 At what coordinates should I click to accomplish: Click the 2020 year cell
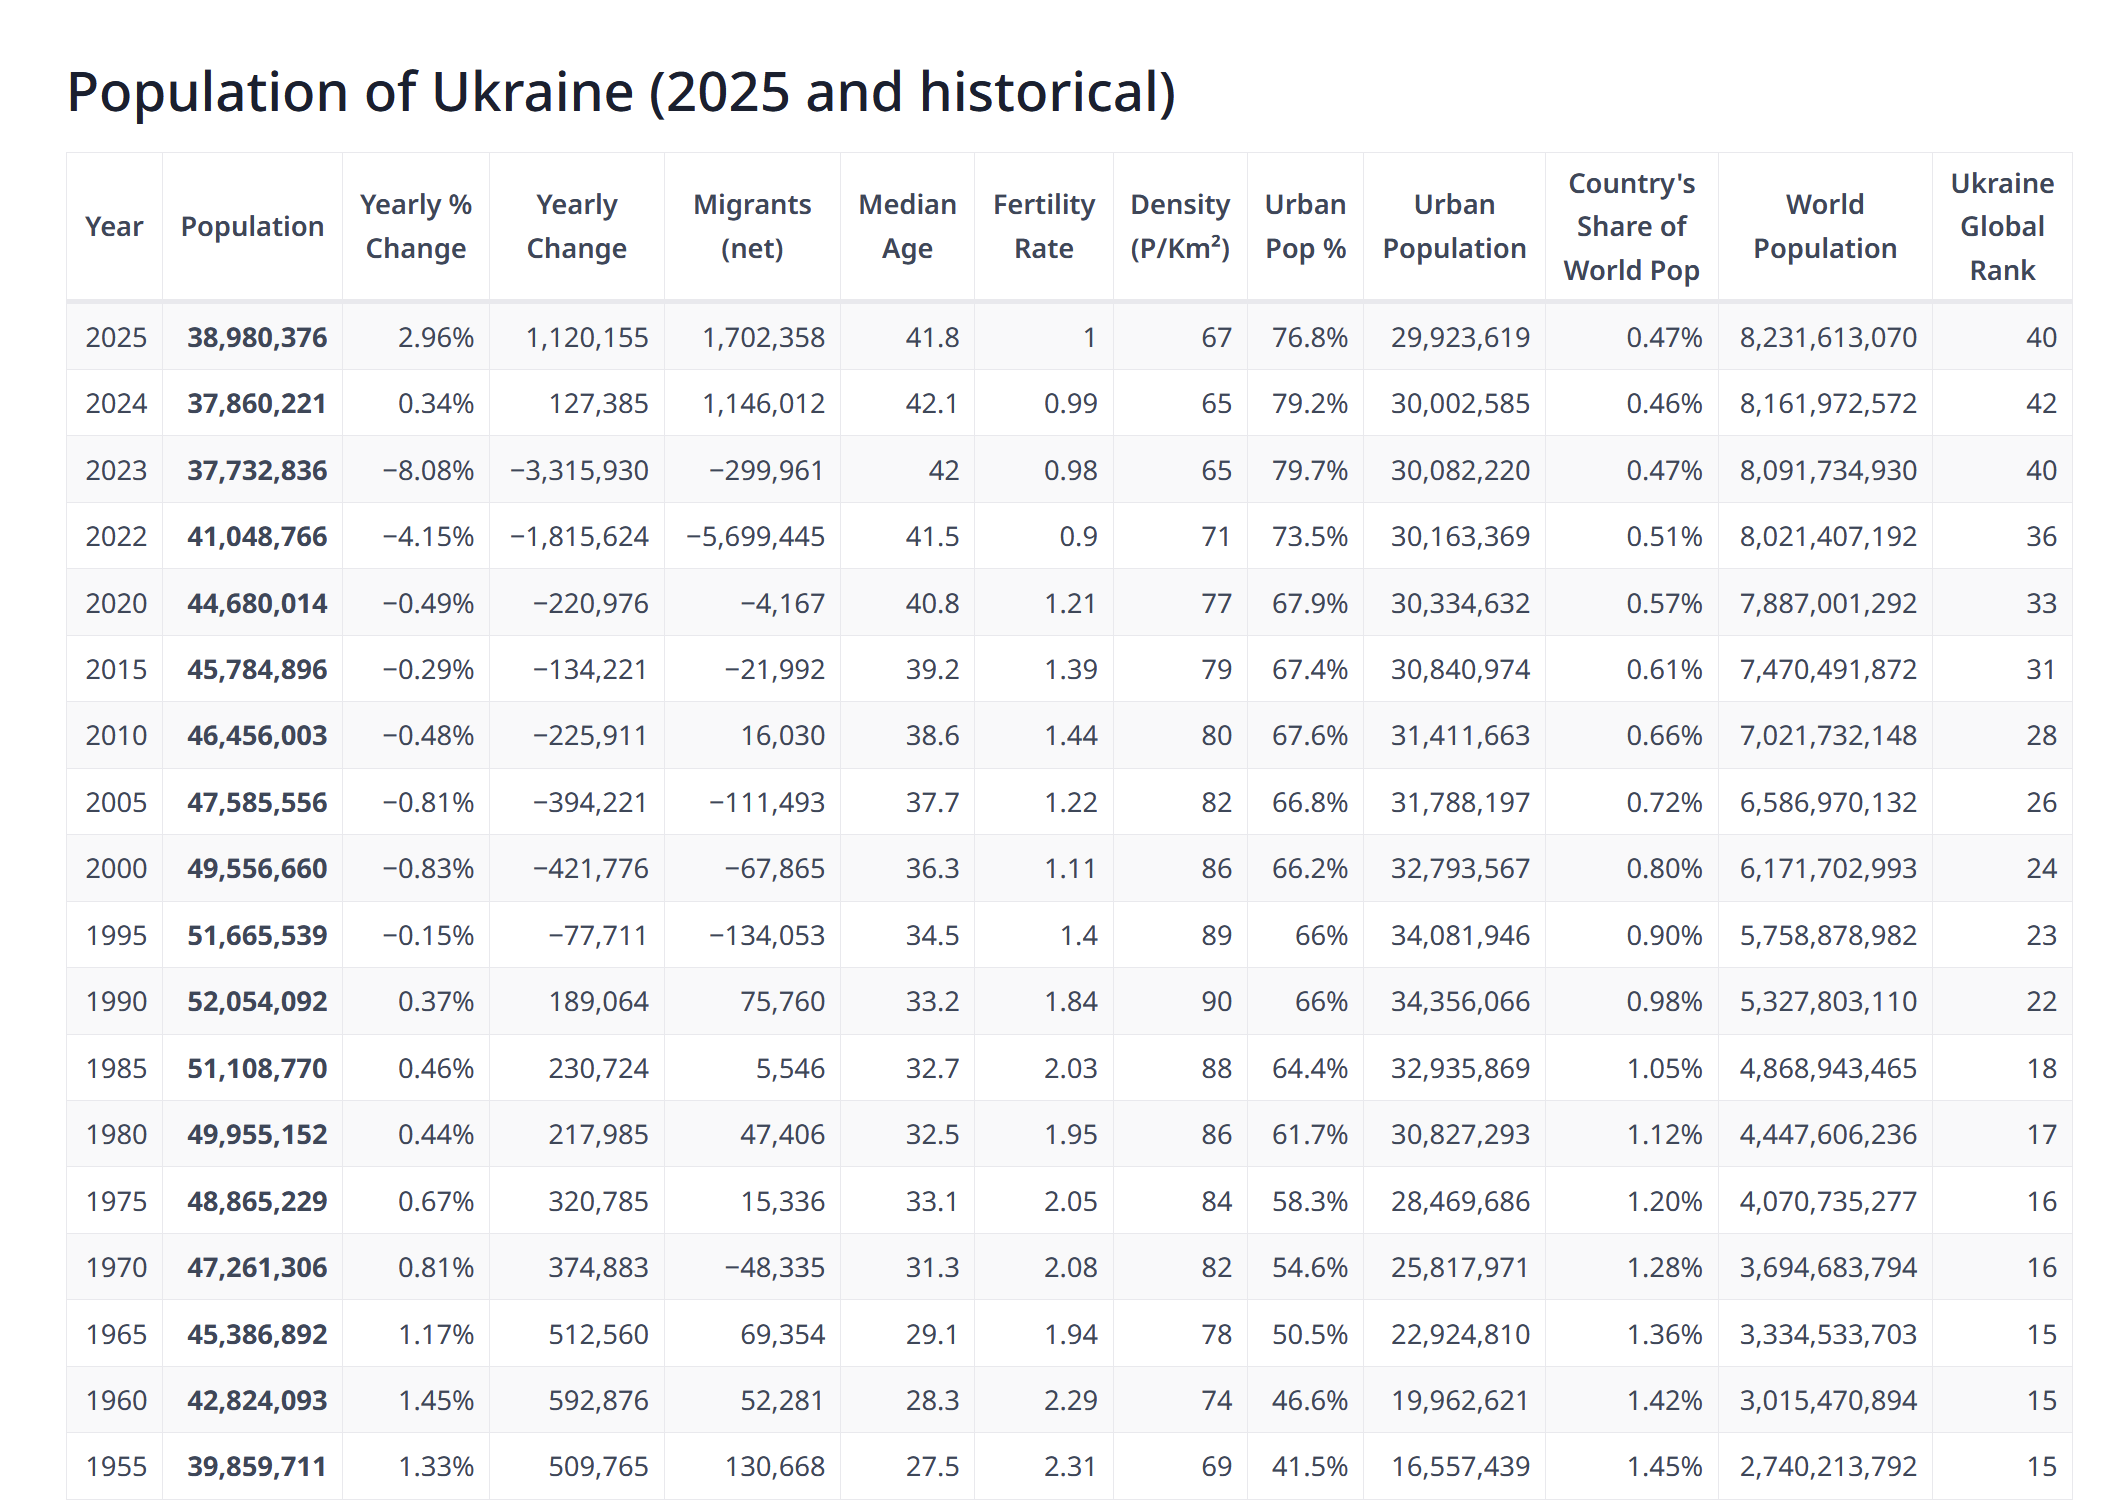click(116, 604)
